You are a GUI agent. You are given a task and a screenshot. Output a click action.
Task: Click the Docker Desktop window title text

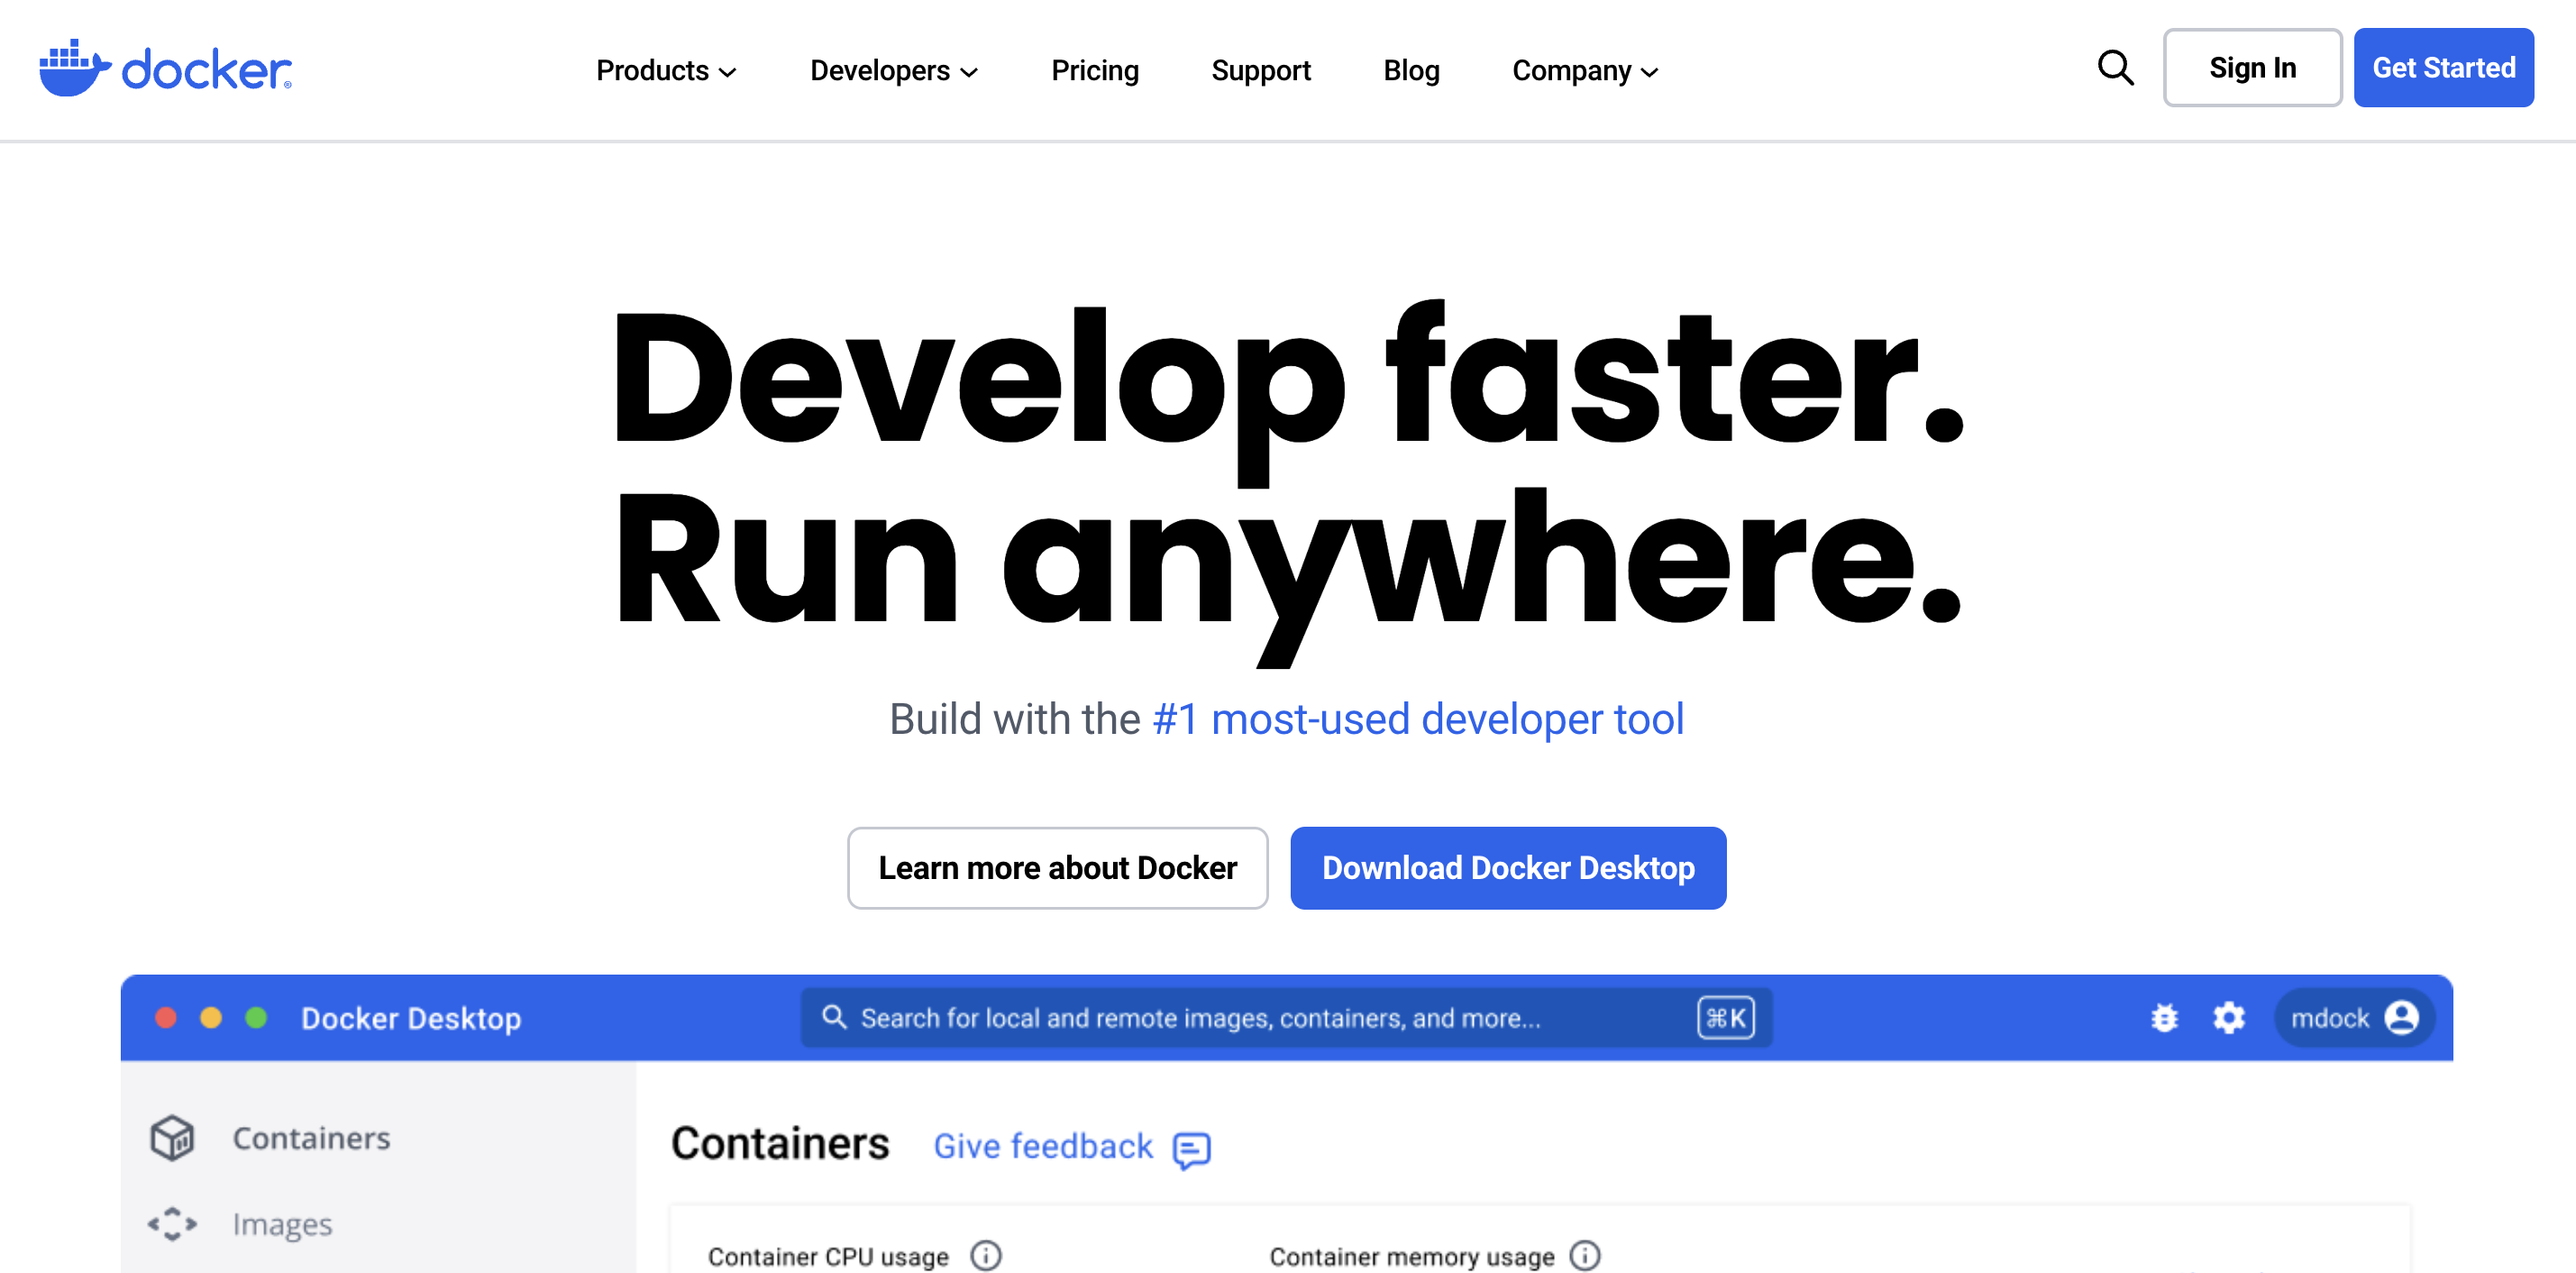[x=411, y=1018]
